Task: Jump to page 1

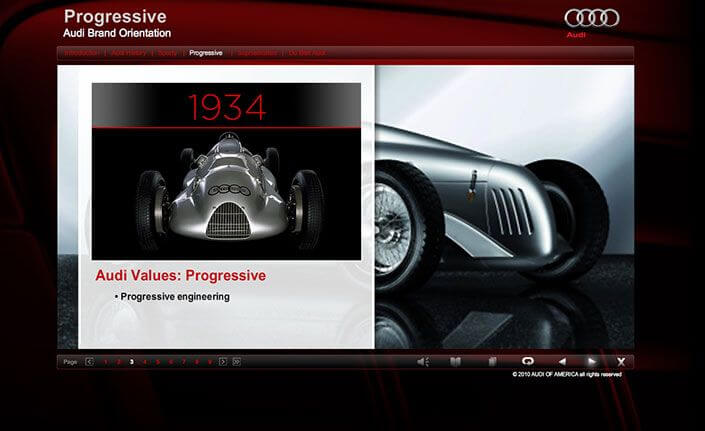Action: point(106,362)
